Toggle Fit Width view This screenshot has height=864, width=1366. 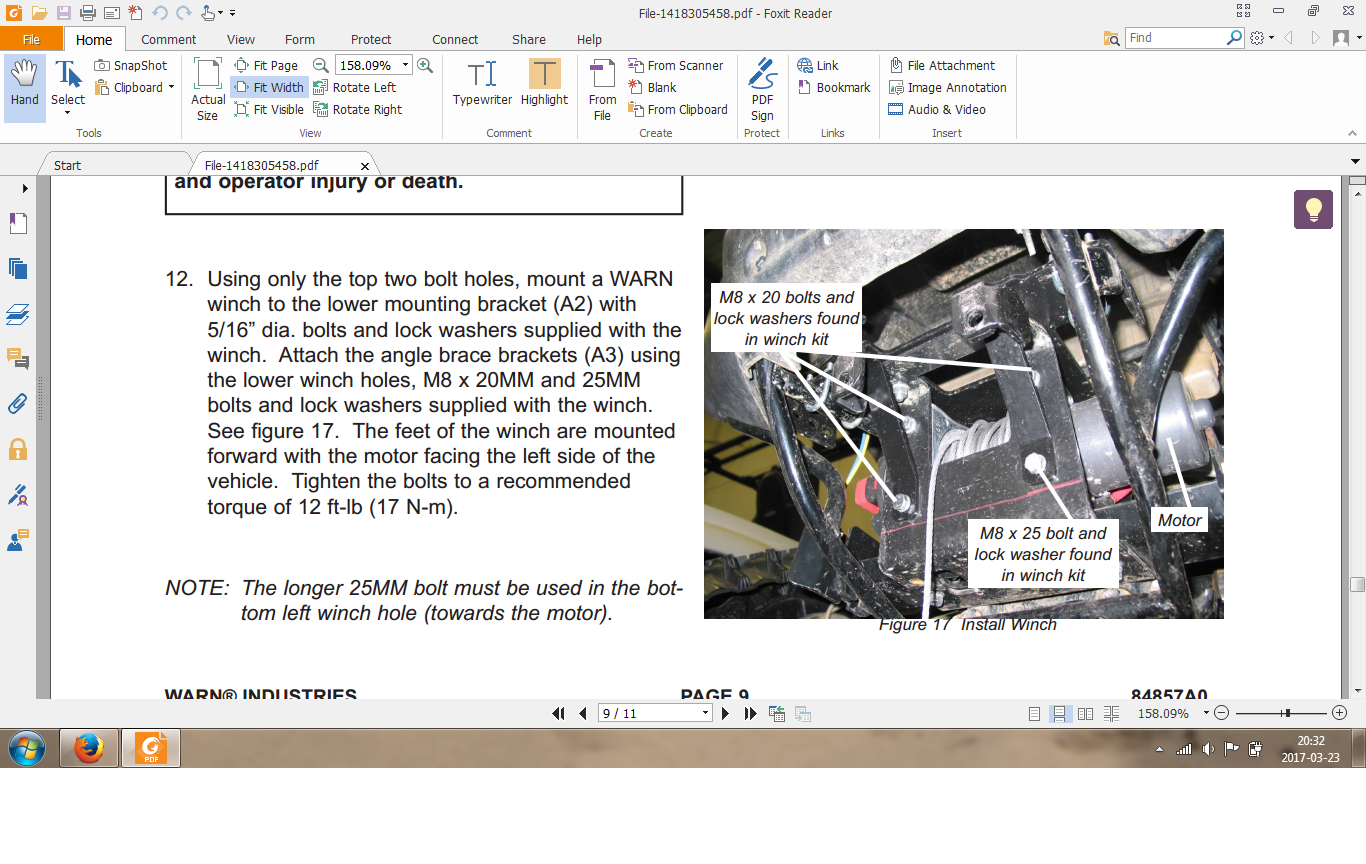click(269, 87)
